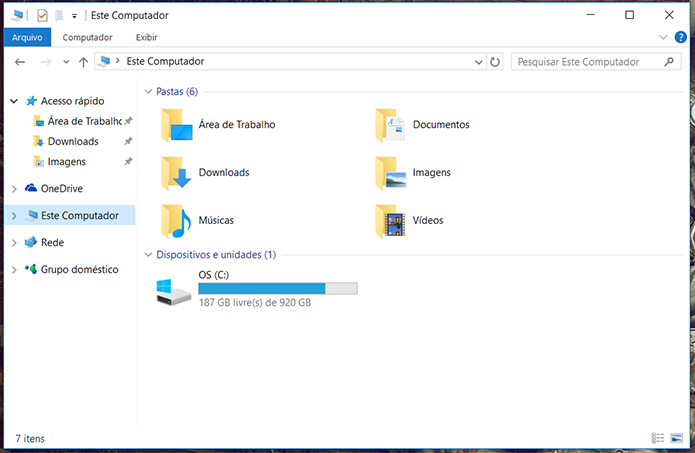Click the pin icon next to Imagens
695x453 pixels.
point(128,161)
